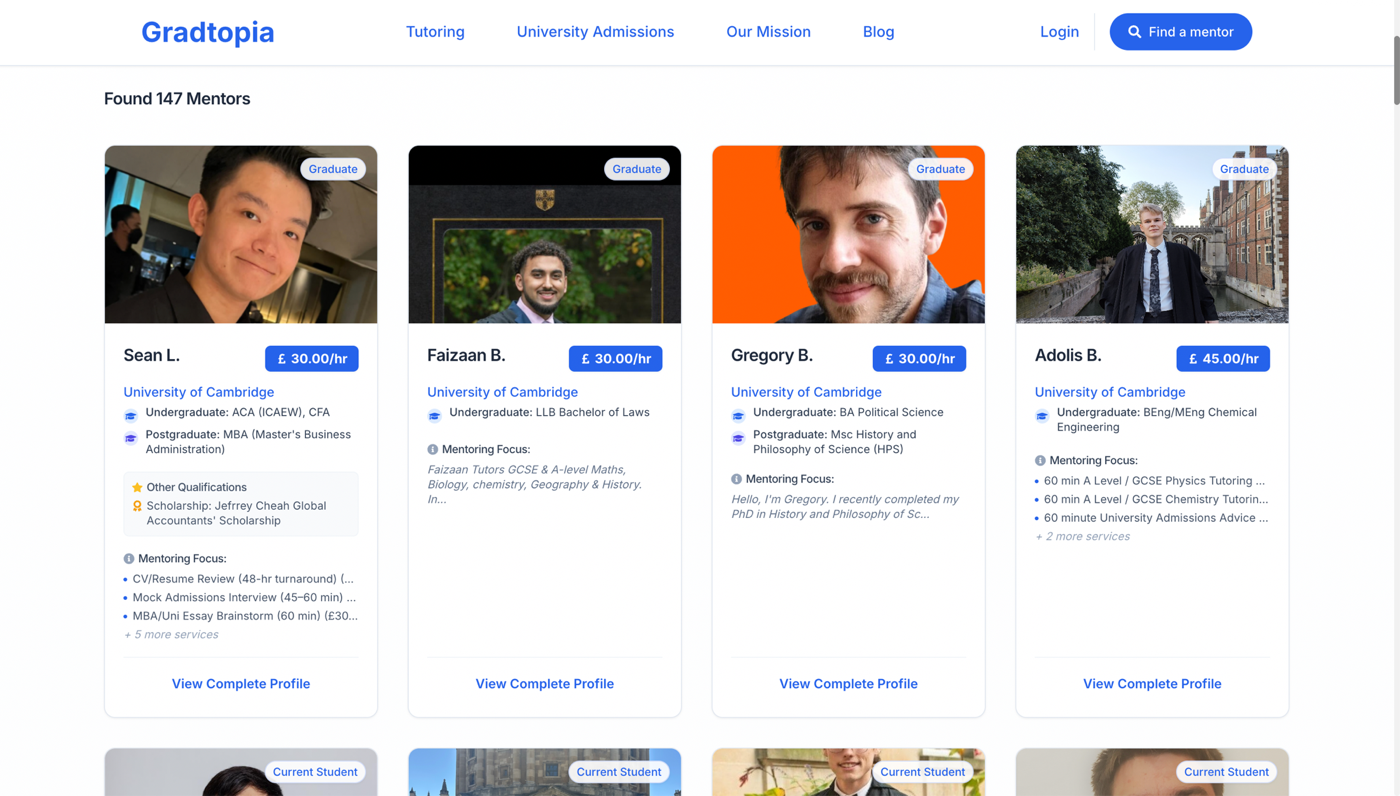Click info icon beside Gregory B.'s Mentoring Focus

coord(737,479)
